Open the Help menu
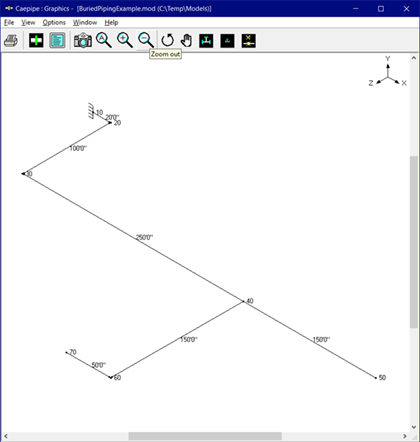The width and height of the screenshot is (420, 442). tap(111, 22)
